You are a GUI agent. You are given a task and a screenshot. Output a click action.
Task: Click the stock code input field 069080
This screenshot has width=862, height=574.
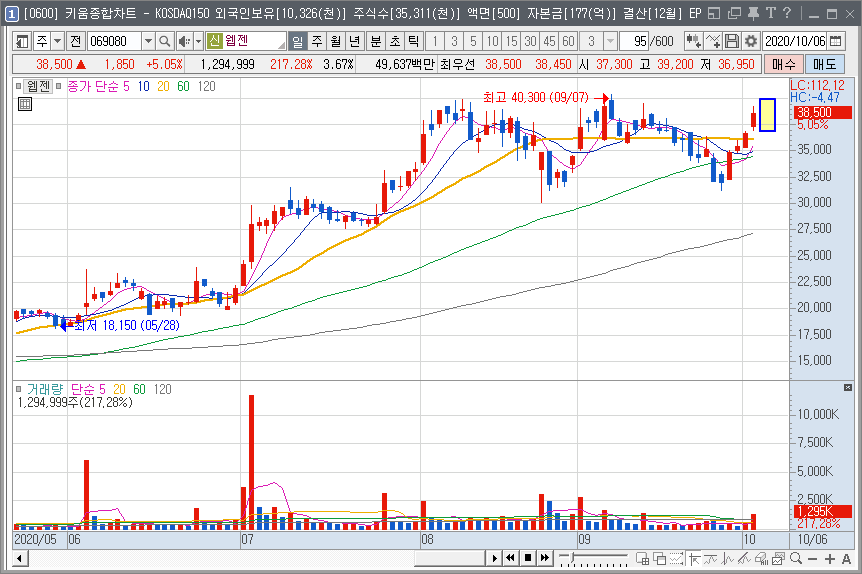(114, 41)
